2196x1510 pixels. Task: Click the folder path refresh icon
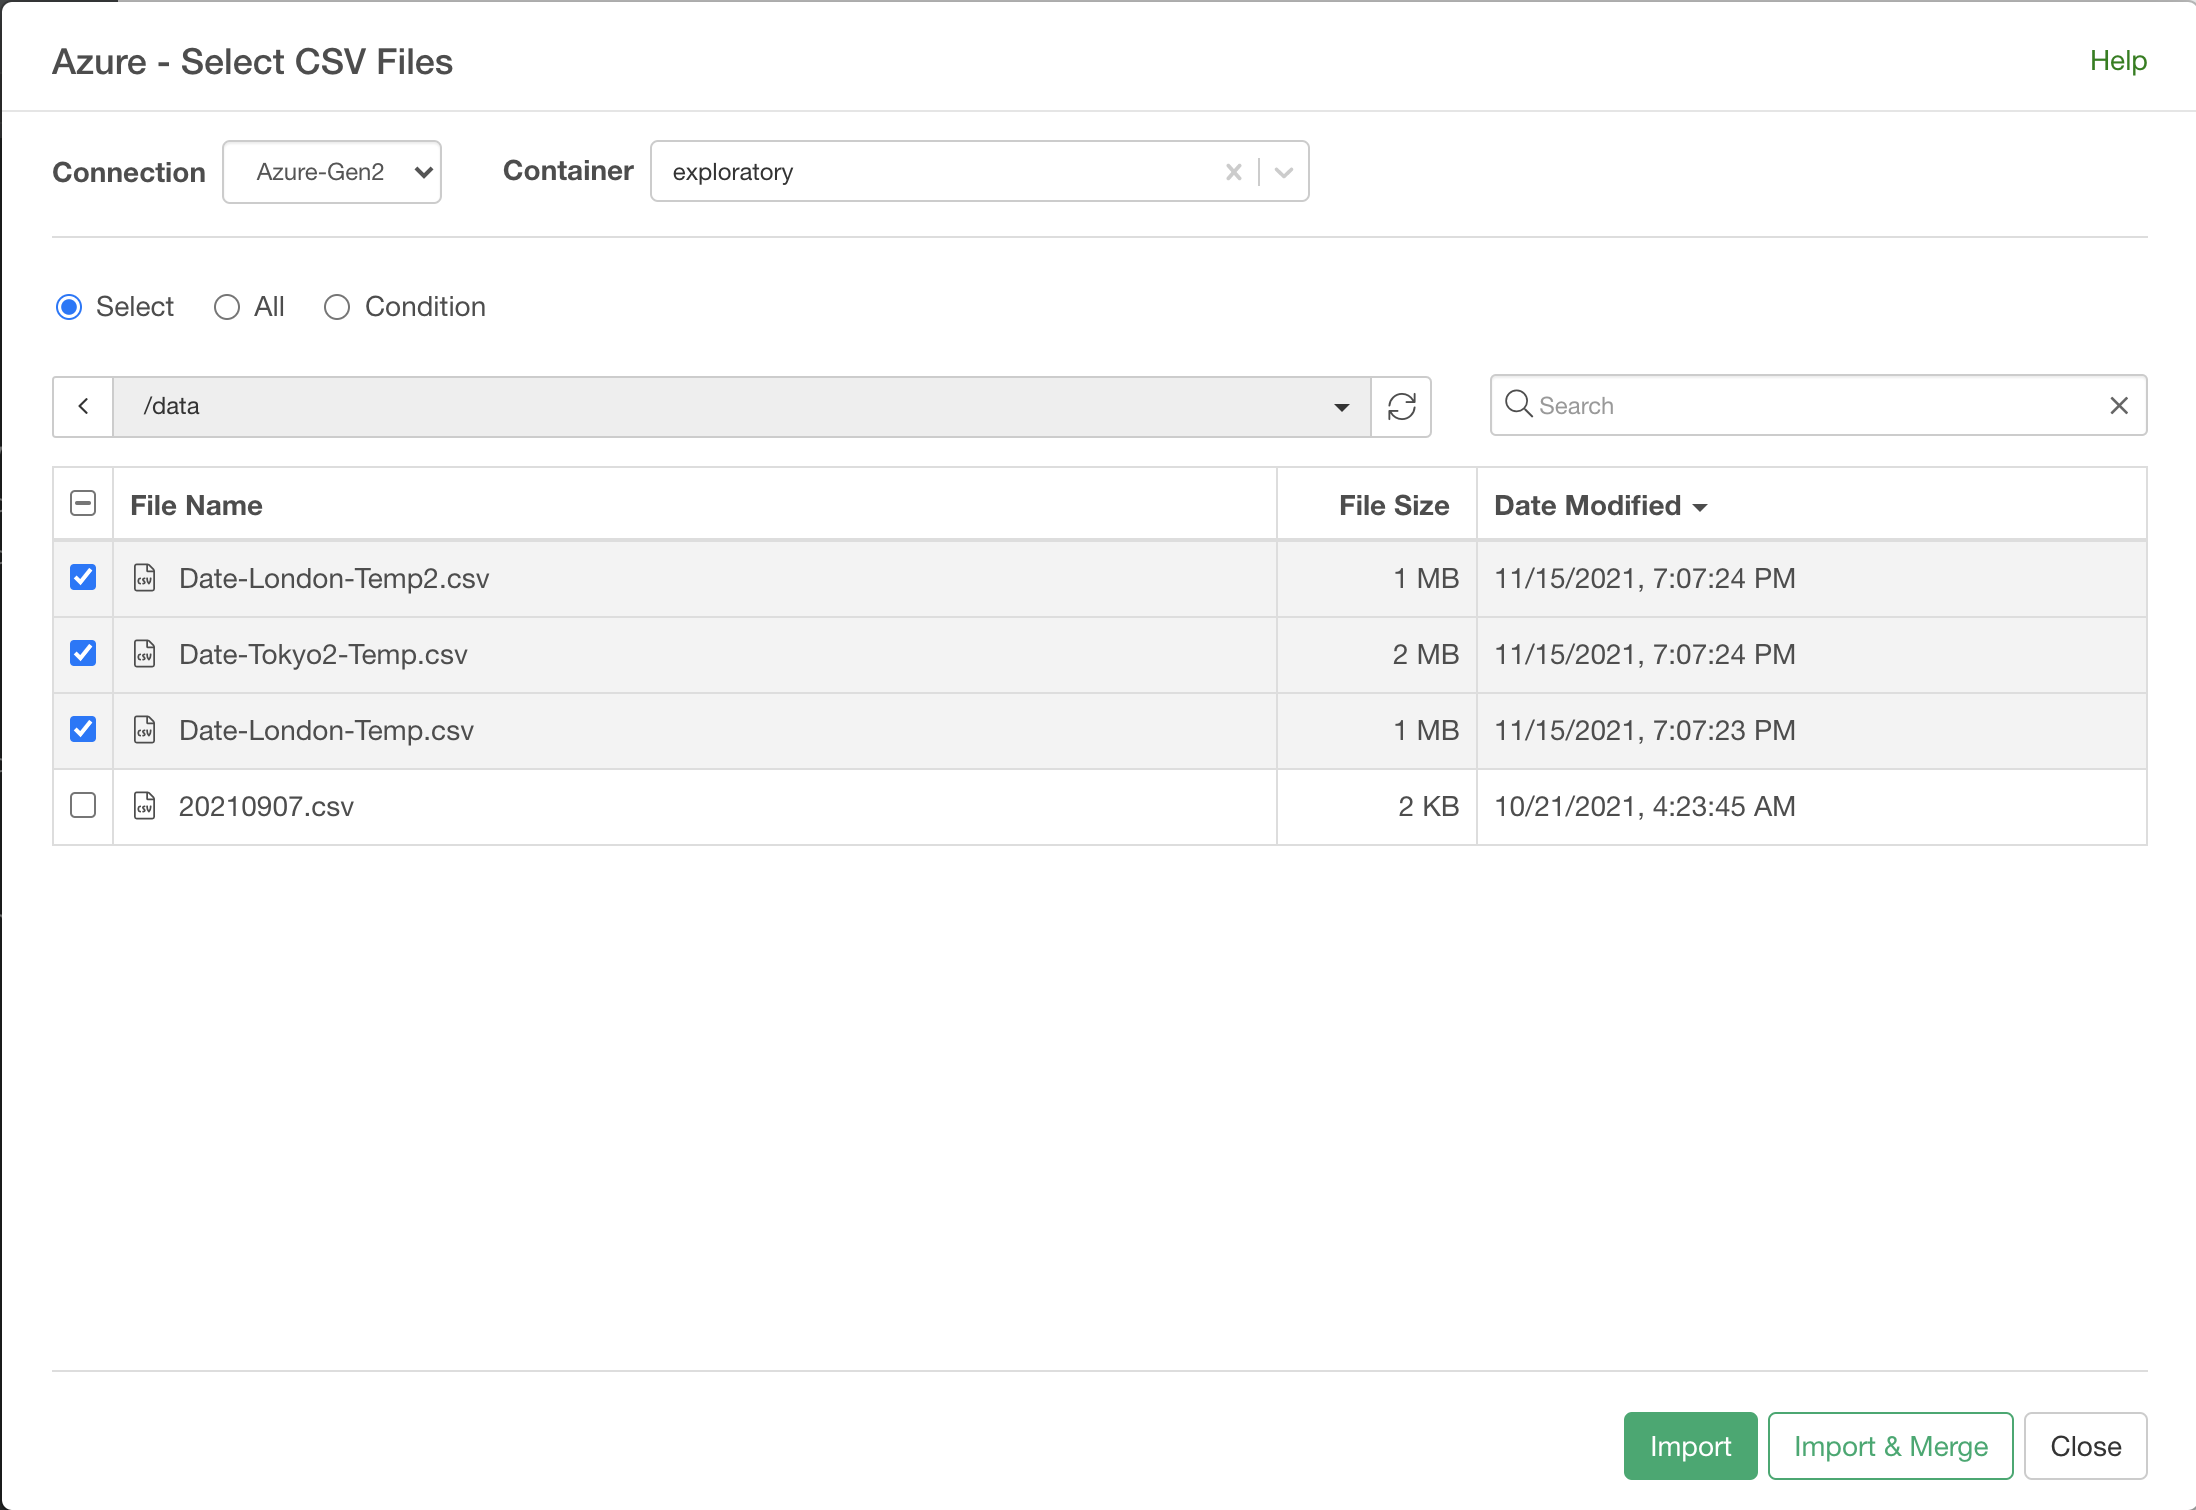click(1401, 406)
